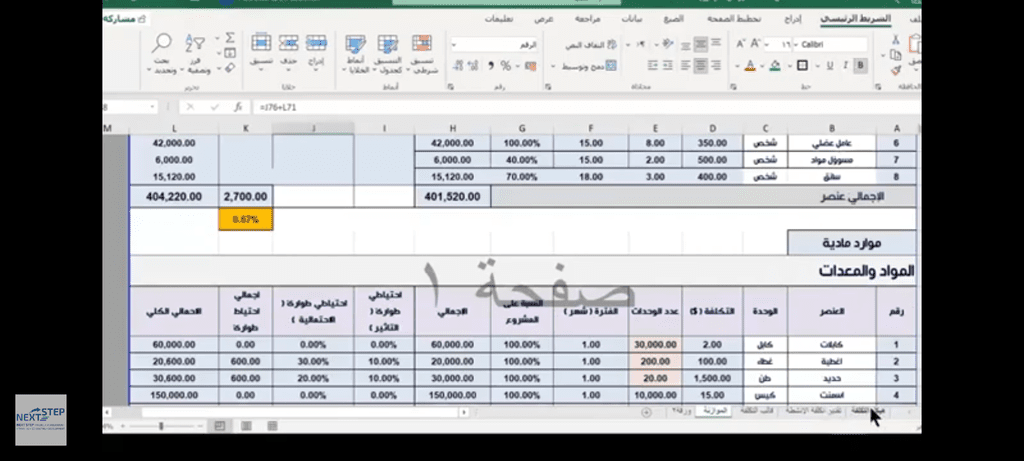This screenshot has width=1024, height=461.
Task: Toggle Italic formatting
Action: click(845, 66)
